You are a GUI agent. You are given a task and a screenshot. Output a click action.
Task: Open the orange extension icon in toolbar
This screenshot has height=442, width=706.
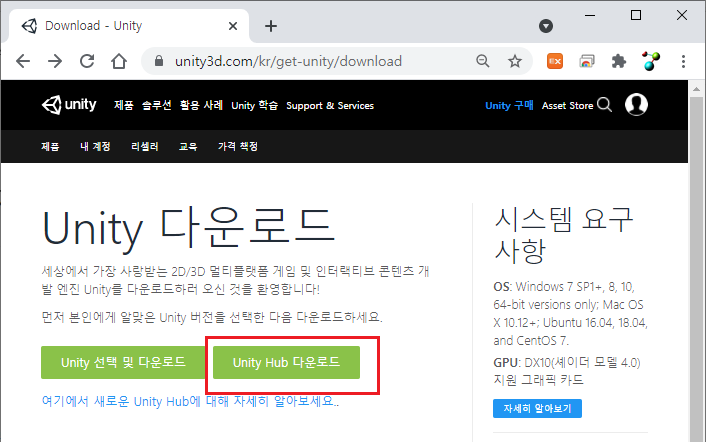555,61
